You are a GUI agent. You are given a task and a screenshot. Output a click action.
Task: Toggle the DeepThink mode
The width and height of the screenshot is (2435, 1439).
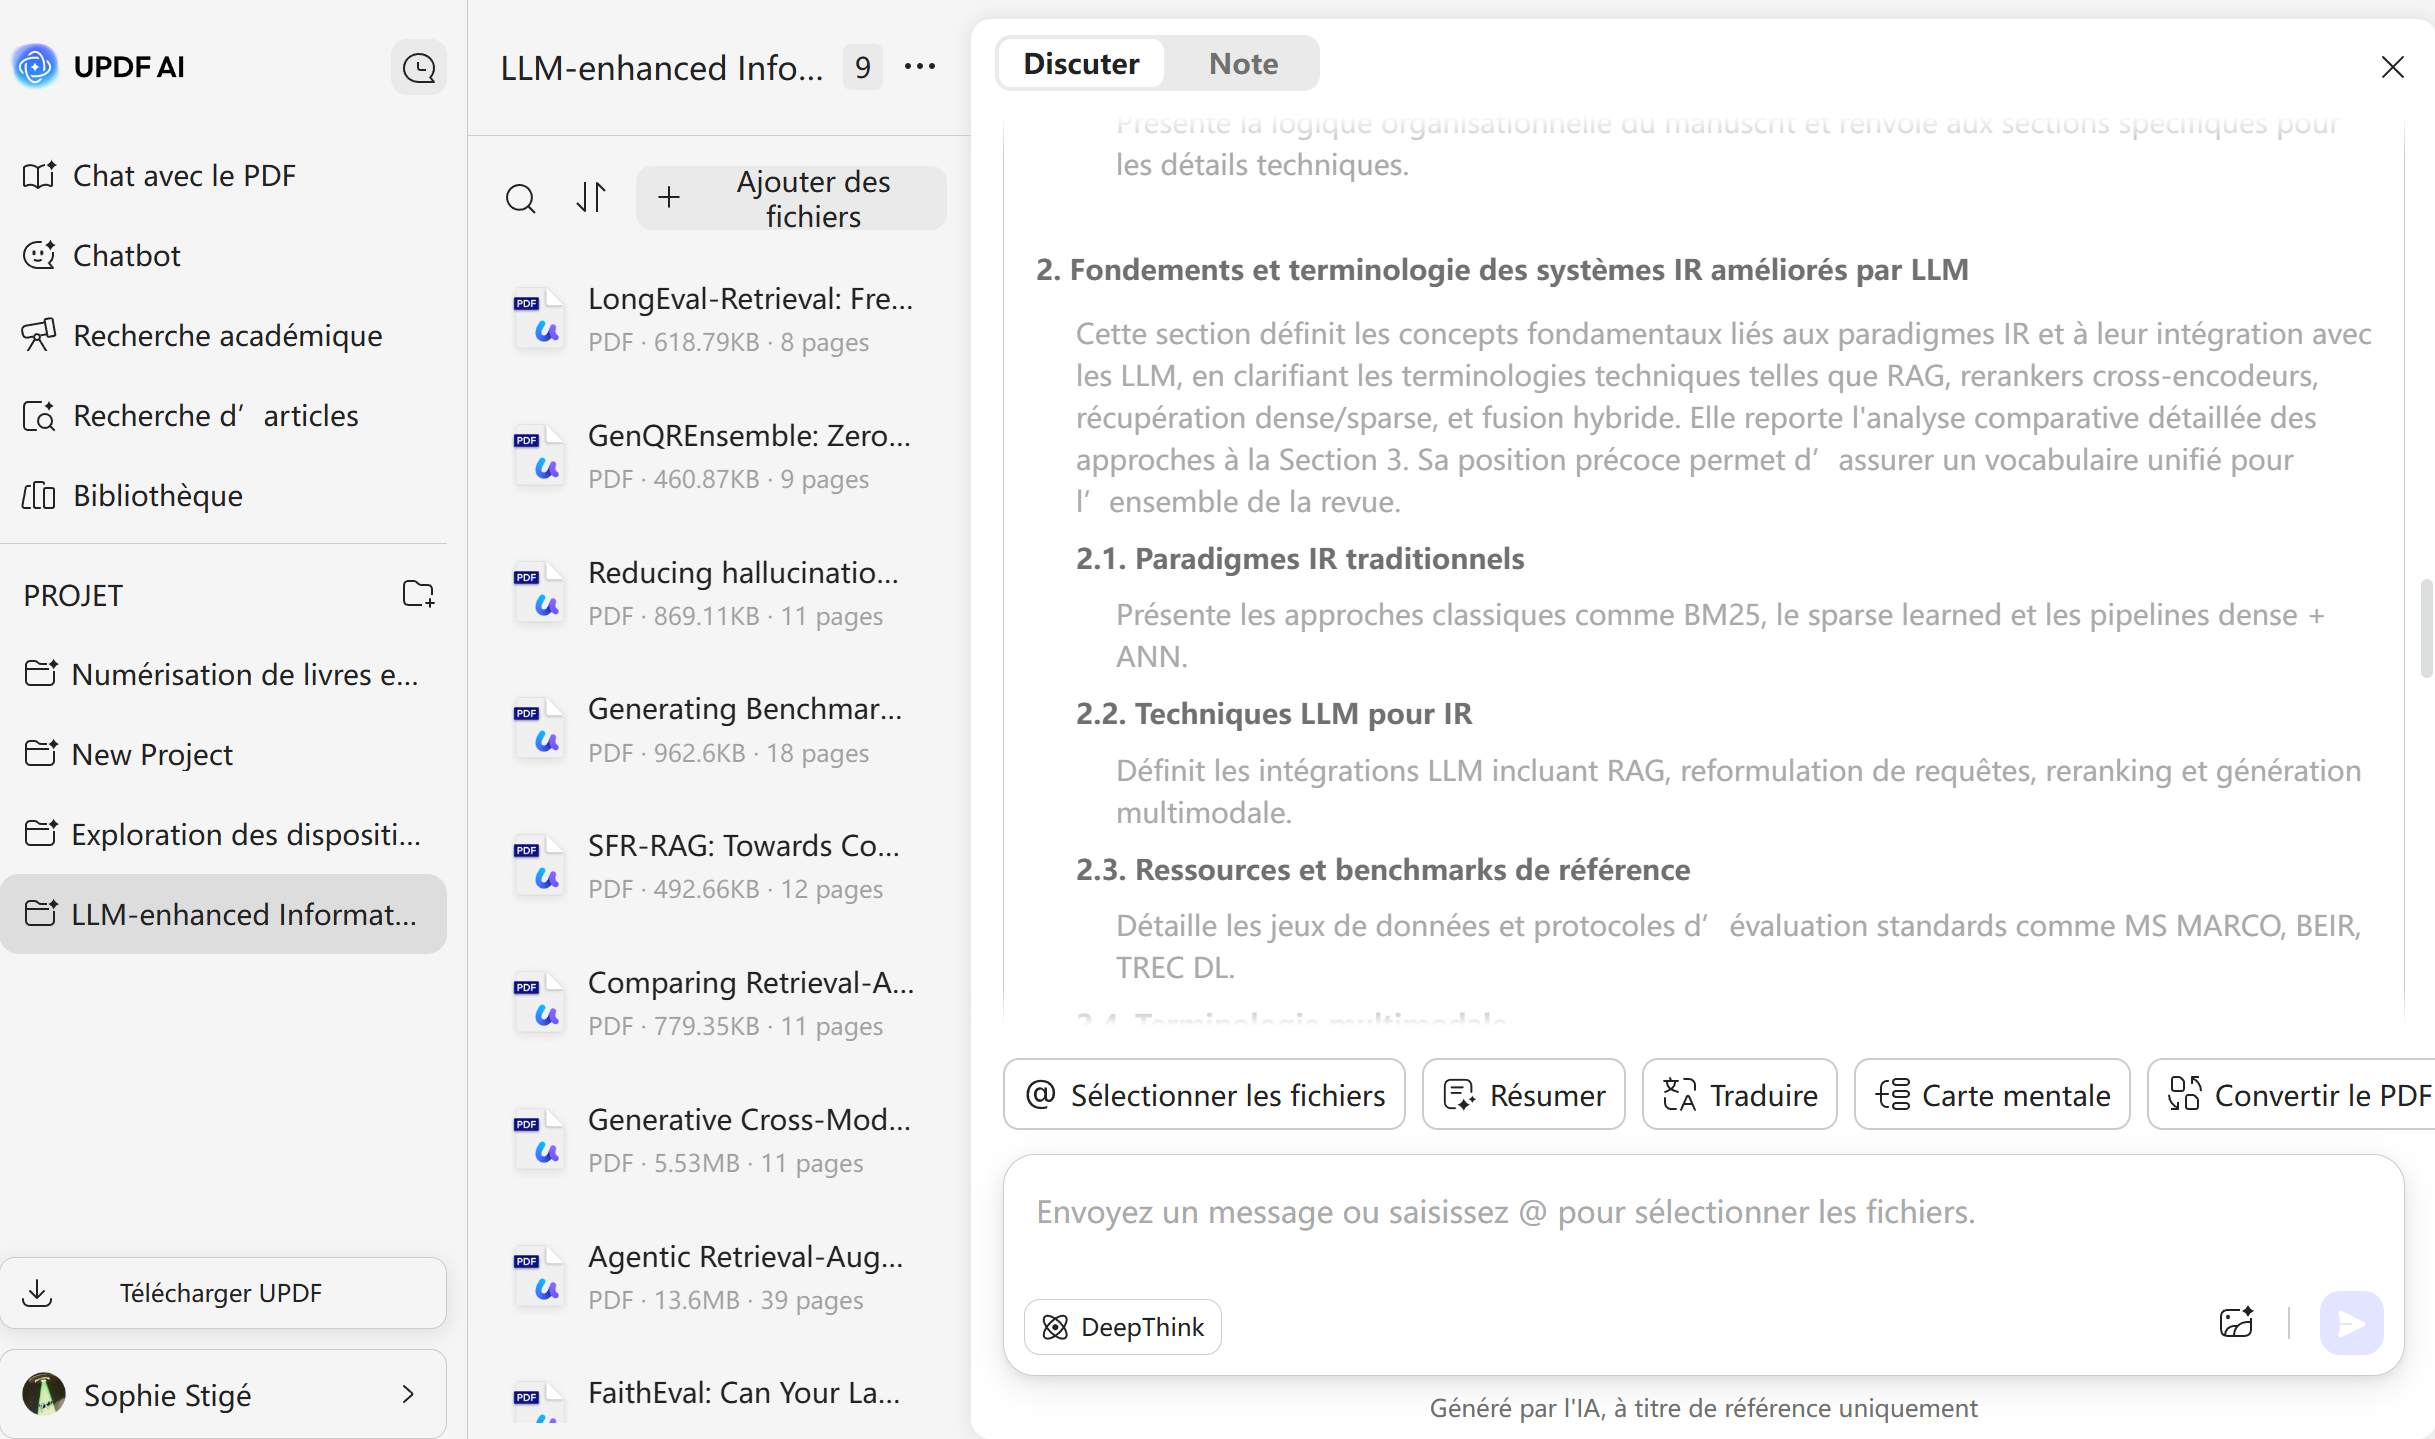tap(1122, 1327)
